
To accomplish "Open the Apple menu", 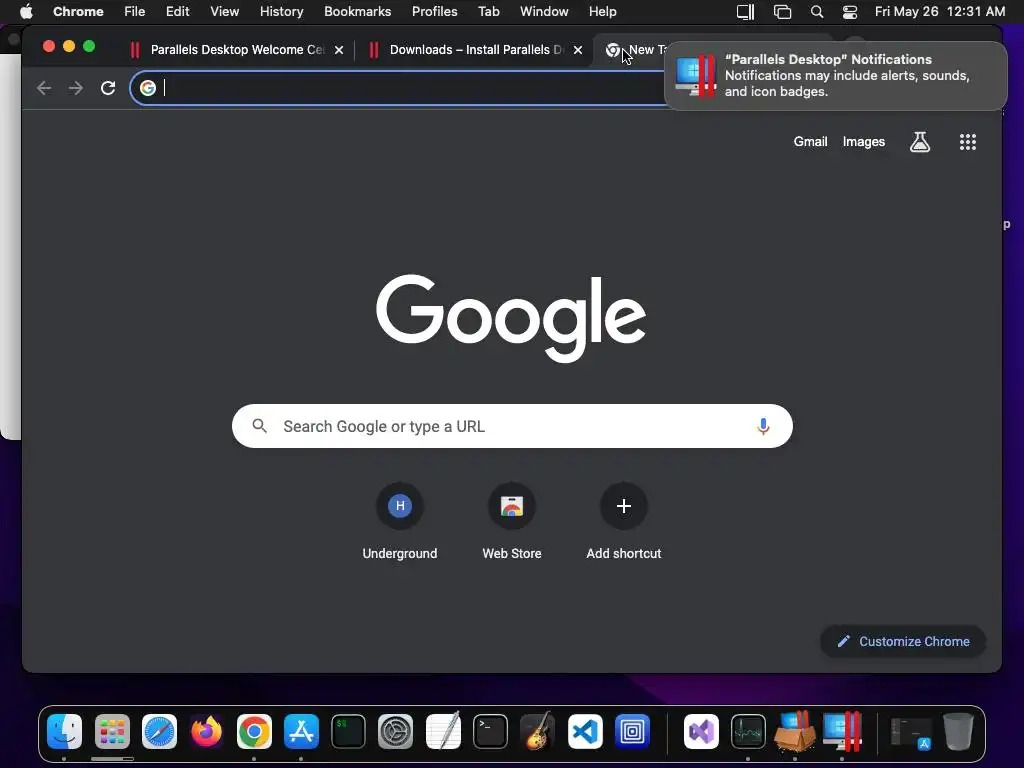I will 26,11.
